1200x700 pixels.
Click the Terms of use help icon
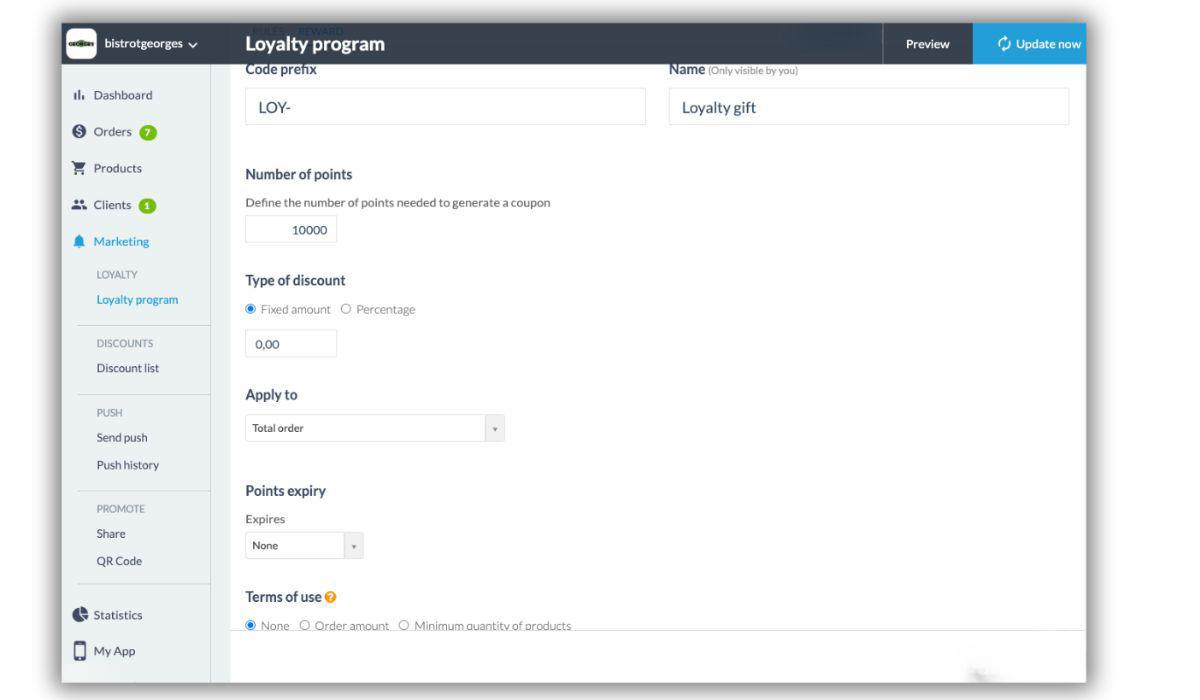pos(331,597)
